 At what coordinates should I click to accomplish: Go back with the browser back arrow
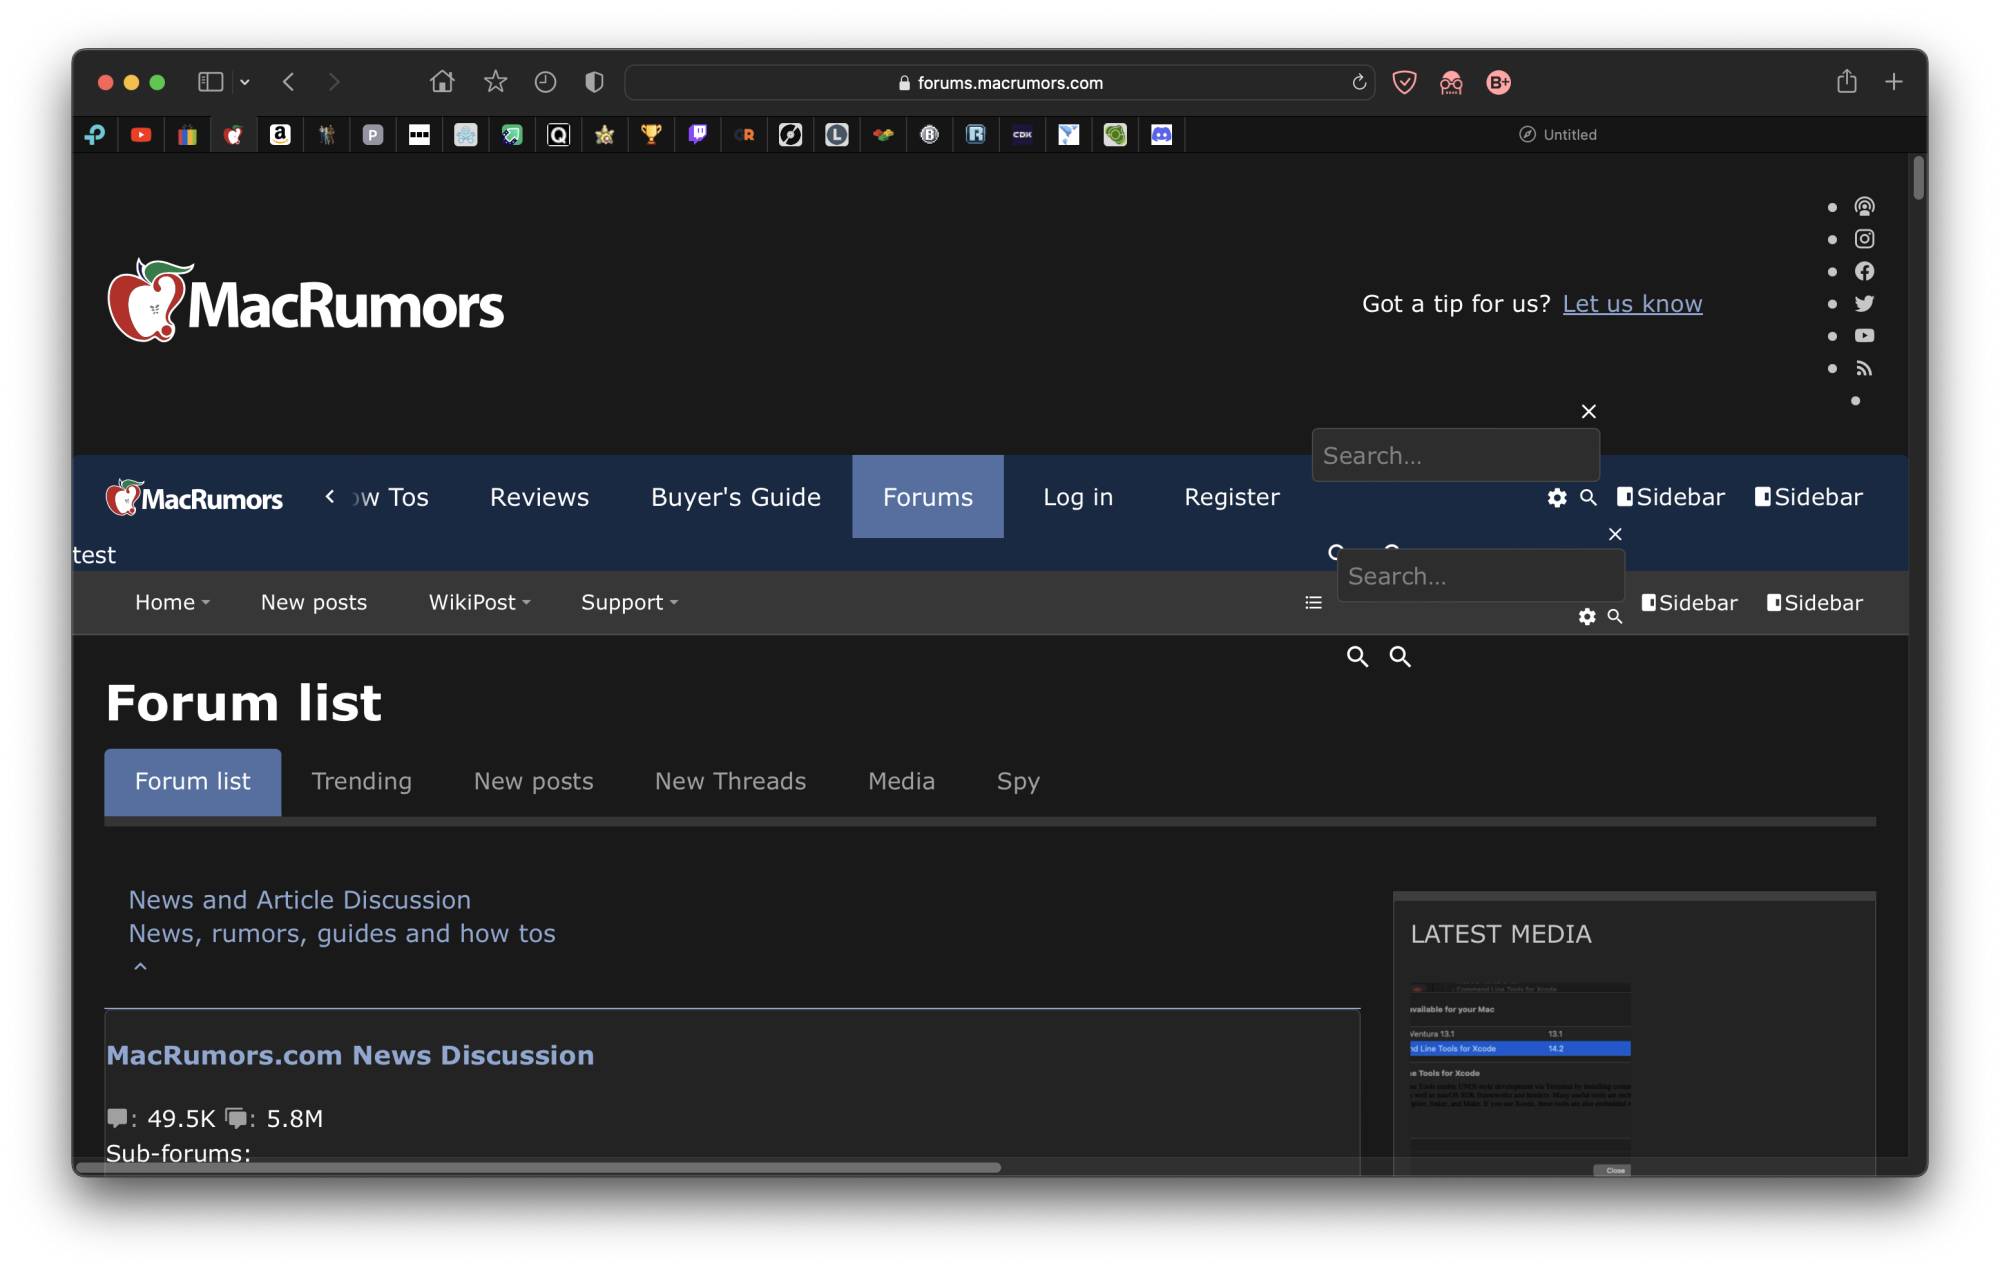(289, 82)
